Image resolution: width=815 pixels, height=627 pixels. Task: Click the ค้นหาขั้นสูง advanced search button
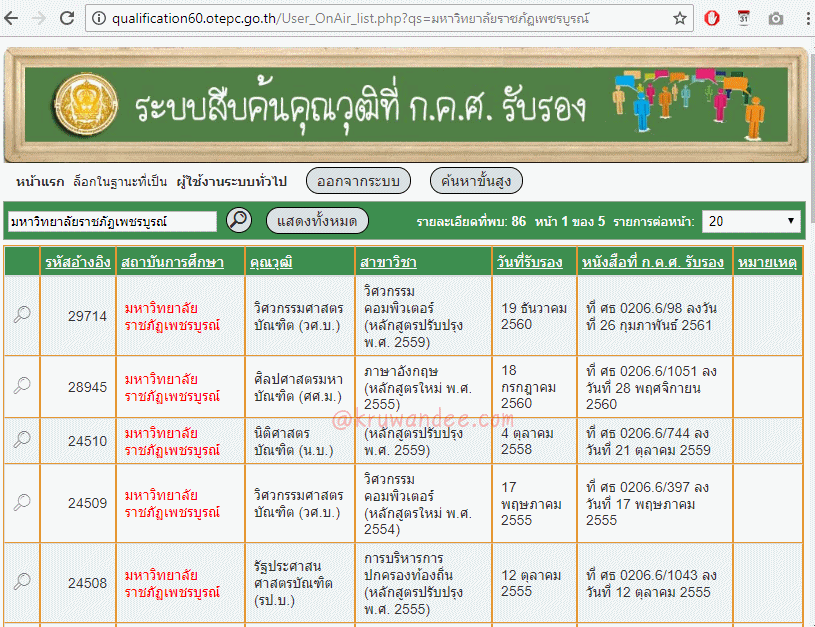pos(476,181)
